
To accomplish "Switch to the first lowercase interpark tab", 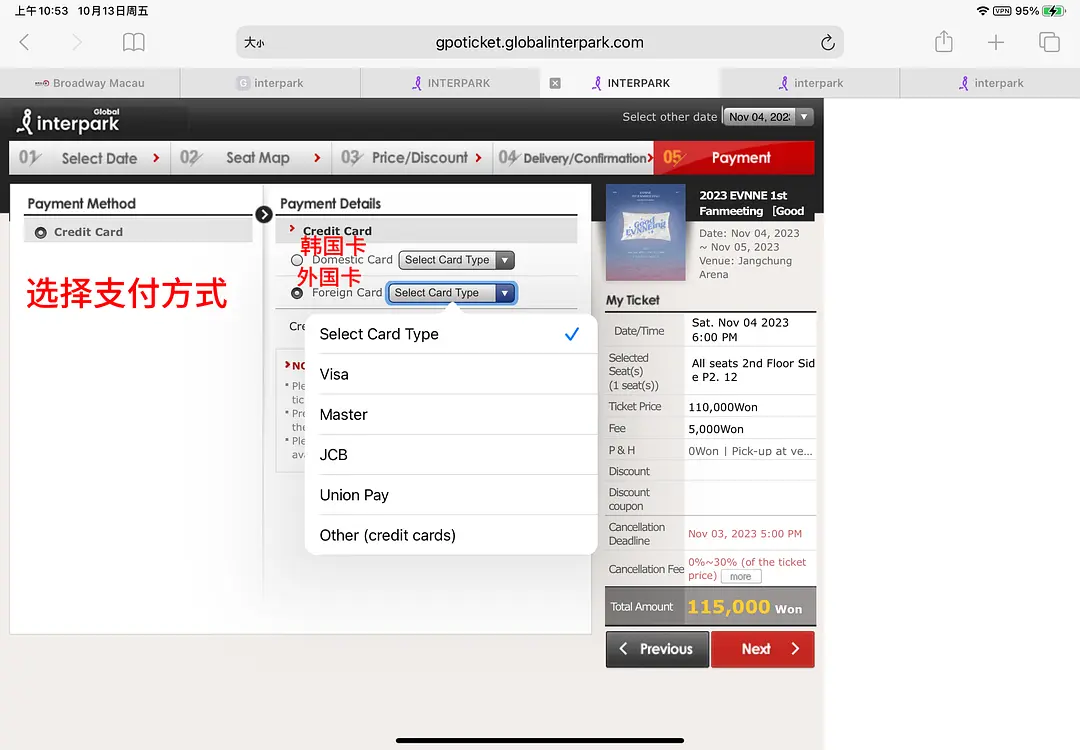I will [x=270, y=83].
